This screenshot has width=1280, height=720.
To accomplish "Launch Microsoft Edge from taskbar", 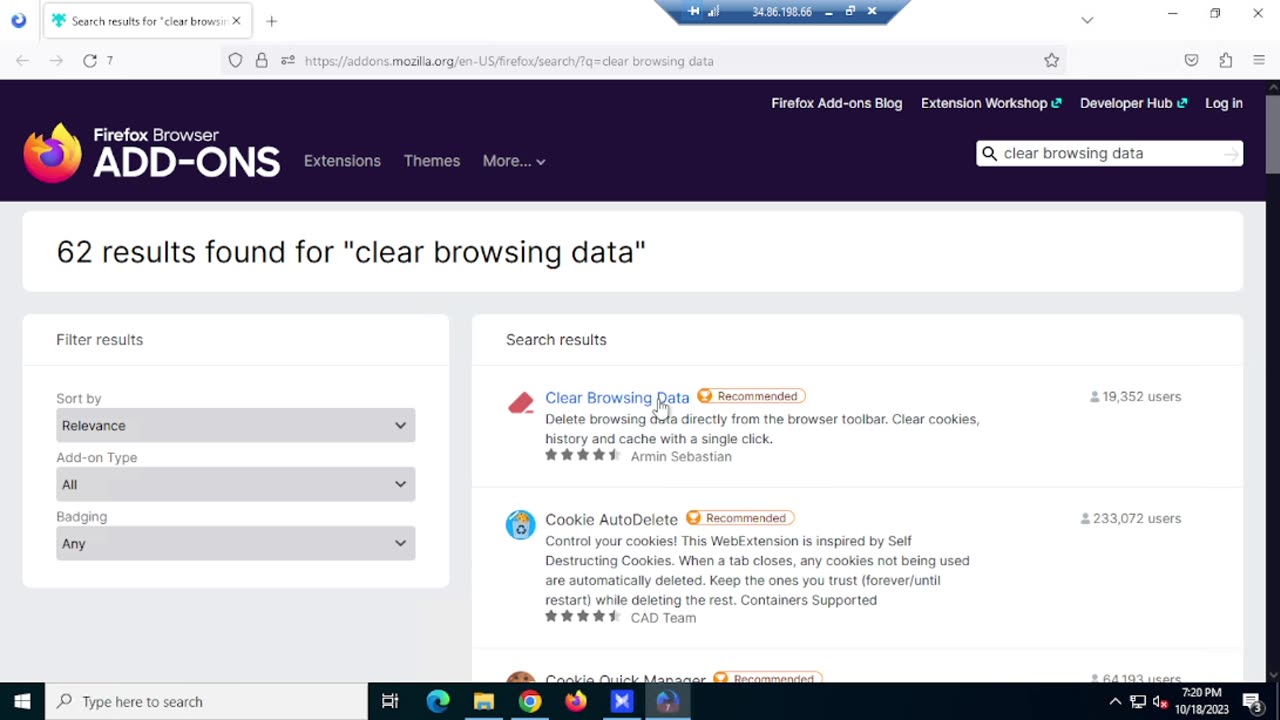I will (x=438, y=701).
